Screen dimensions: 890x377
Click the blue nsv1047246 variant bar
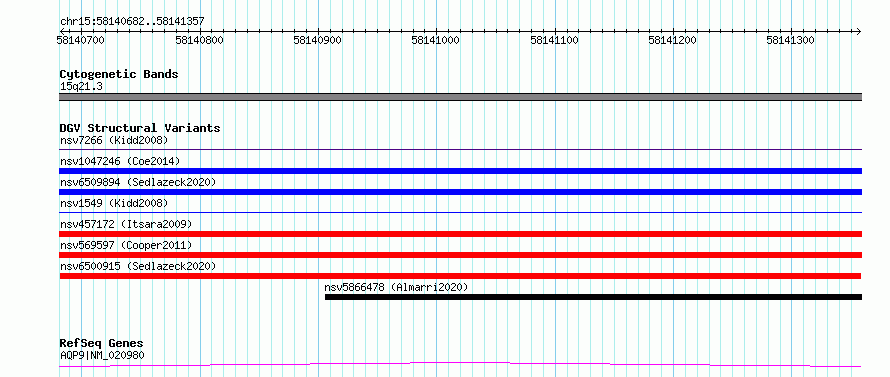[460, 171]
